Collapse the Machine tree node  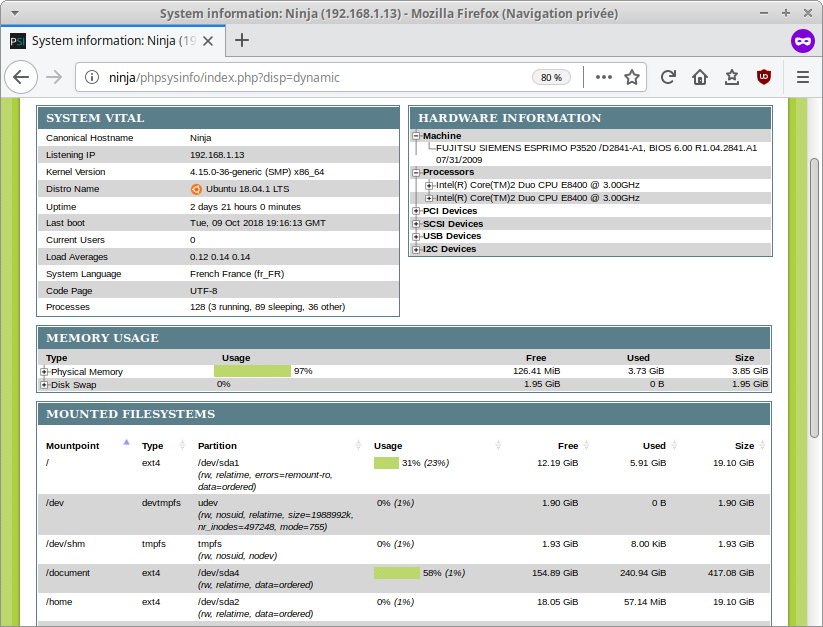coord(416,136)
